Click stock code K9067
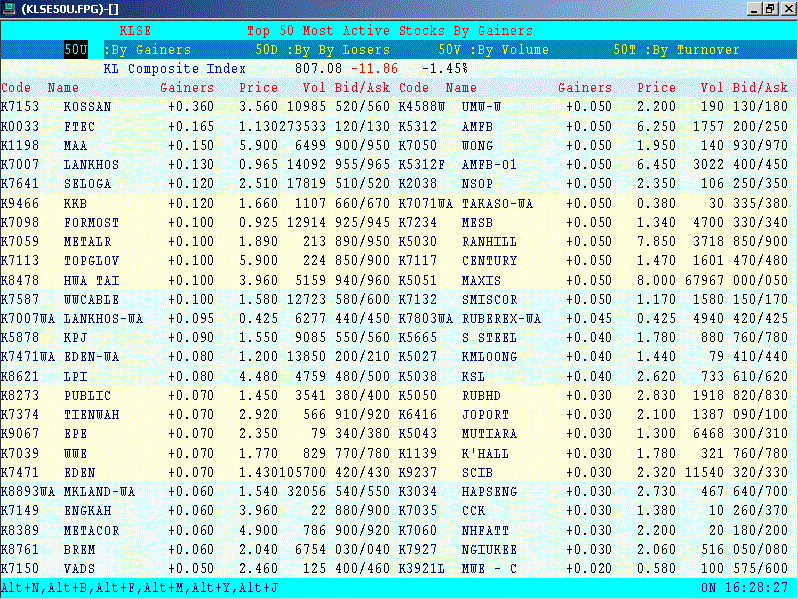The height and width of the screenshot is (599, 798). pyautogui.click(x=20, y=434)
